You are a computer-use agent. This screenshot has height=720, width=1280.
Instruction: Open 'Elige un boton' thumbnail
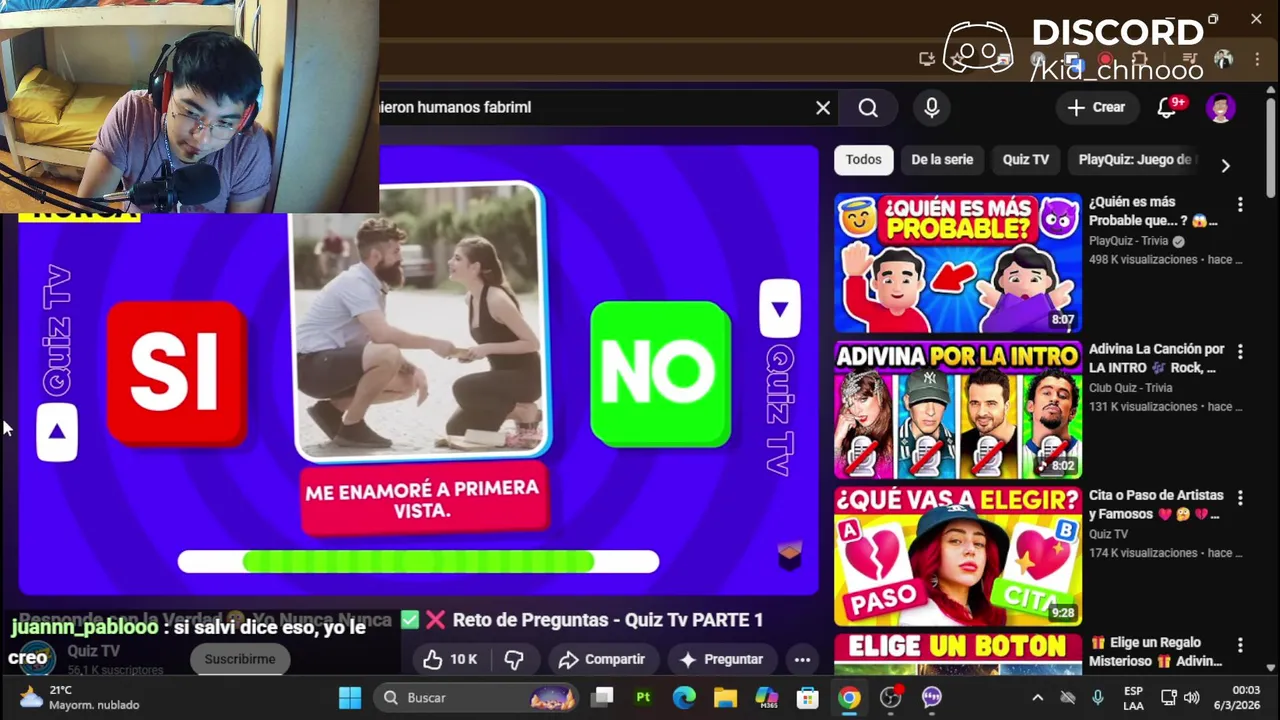pyautogui.click(x=958, y=654)
